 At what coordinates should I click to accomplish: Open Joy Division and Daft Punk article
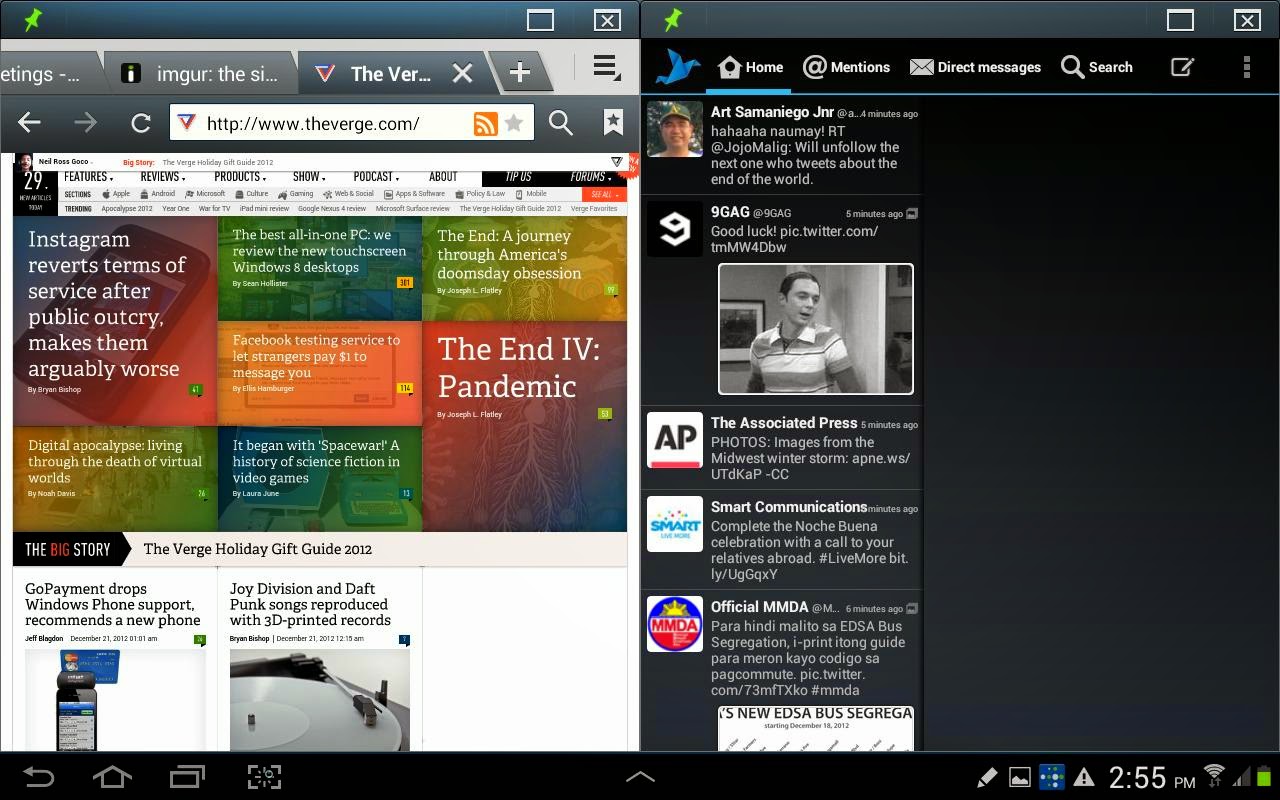[x=310, y=604]
